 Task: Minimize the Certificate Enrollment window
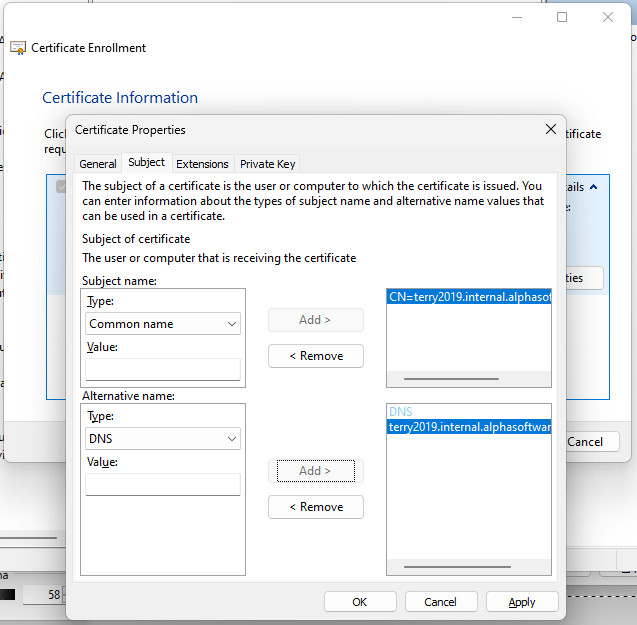[517, 17]
